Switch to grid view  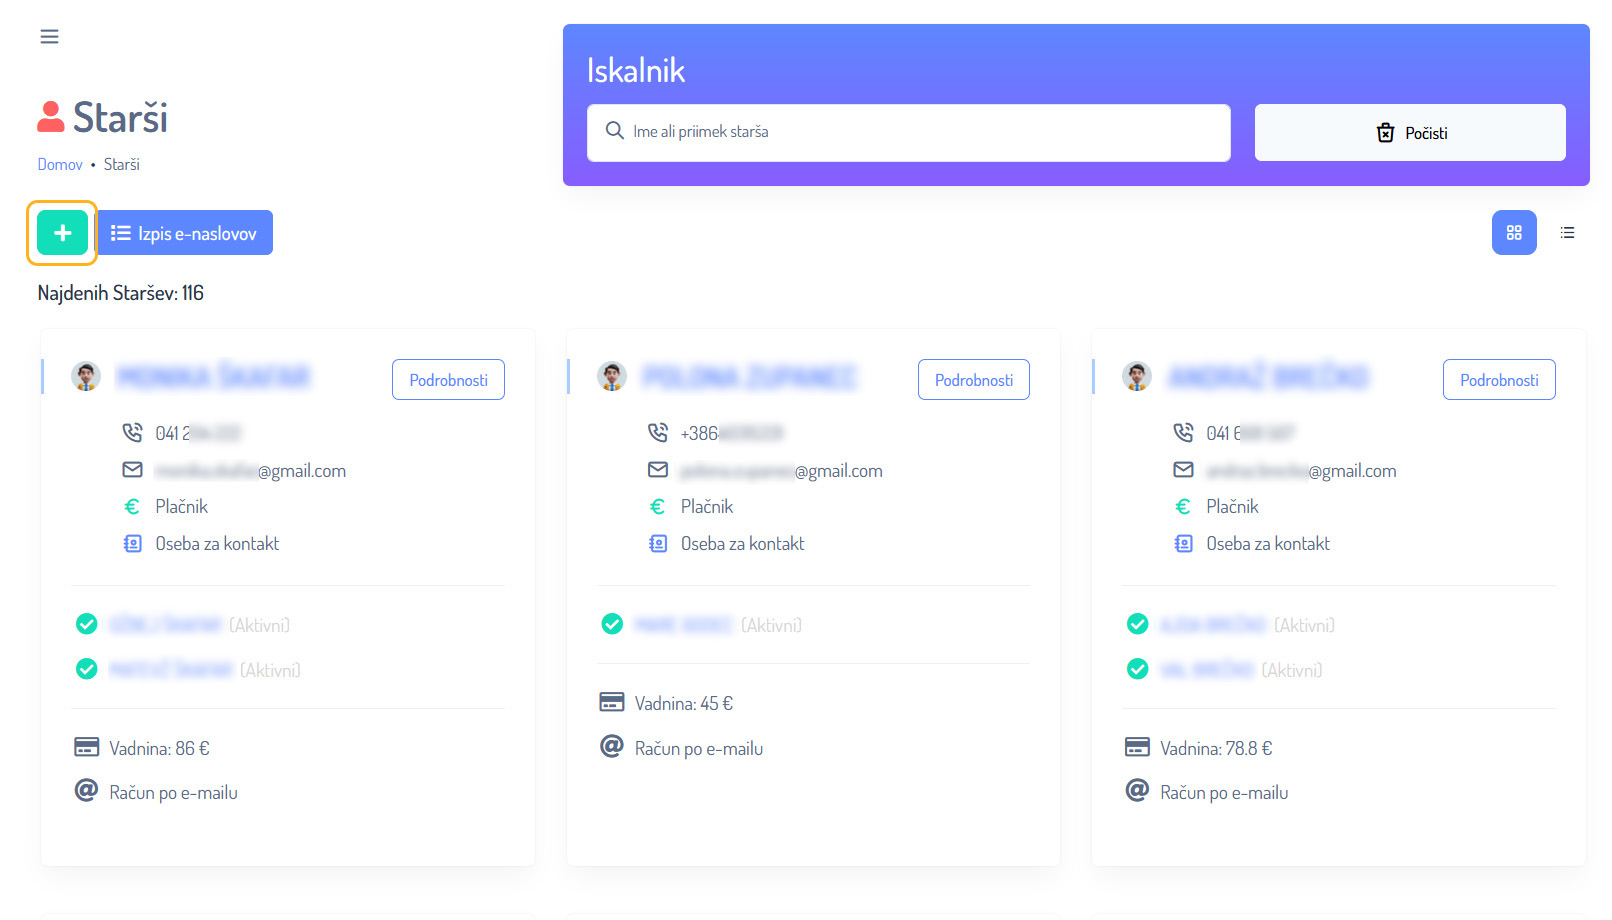point(1513,233)
